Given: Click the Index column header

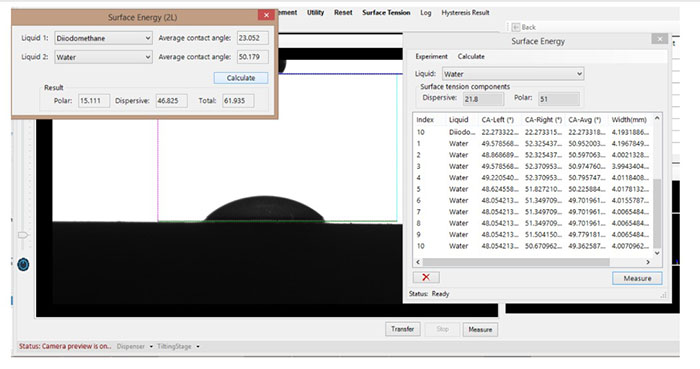Looking at the screenshot, I should 425,120.
